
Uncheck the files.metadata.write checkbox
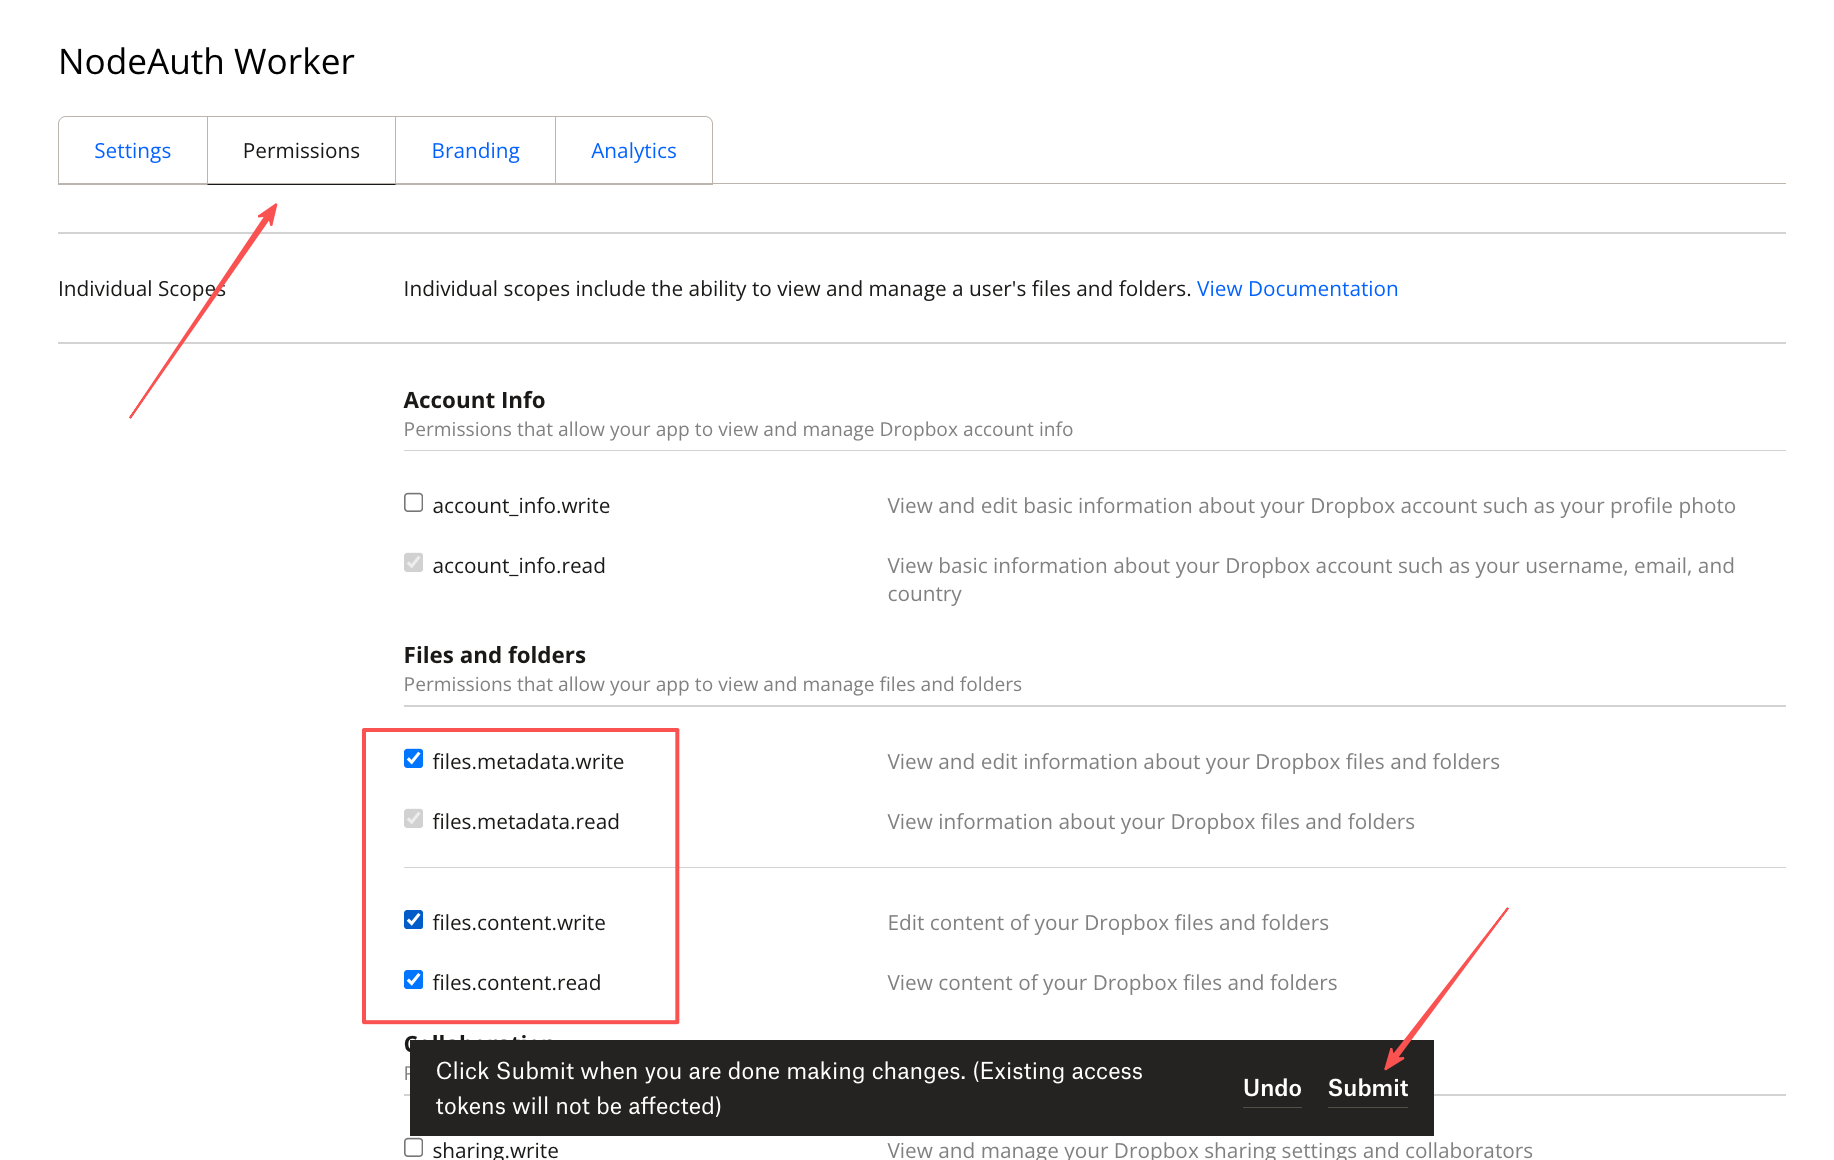(x=414, y=759)
